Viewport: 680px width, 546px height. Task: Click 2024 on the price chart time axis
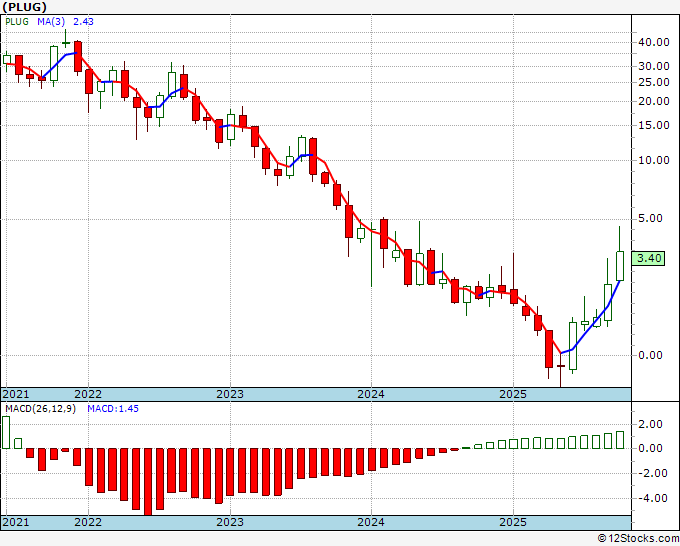pos(371,394)
